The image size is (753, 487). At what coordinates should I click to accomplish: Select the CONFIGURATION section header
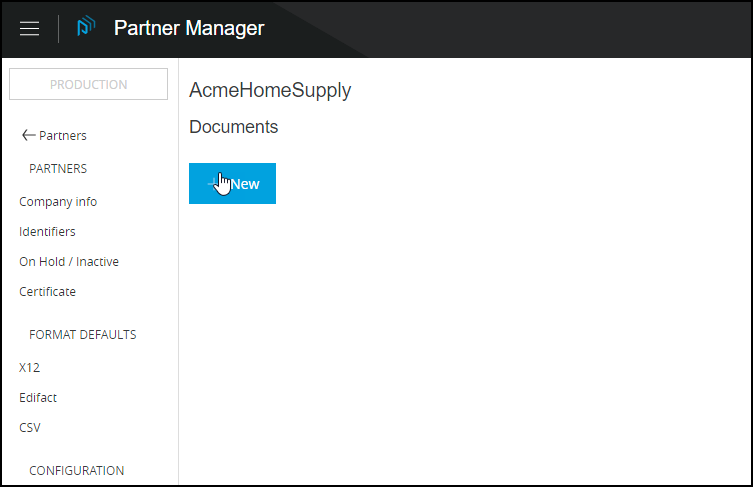77,471
